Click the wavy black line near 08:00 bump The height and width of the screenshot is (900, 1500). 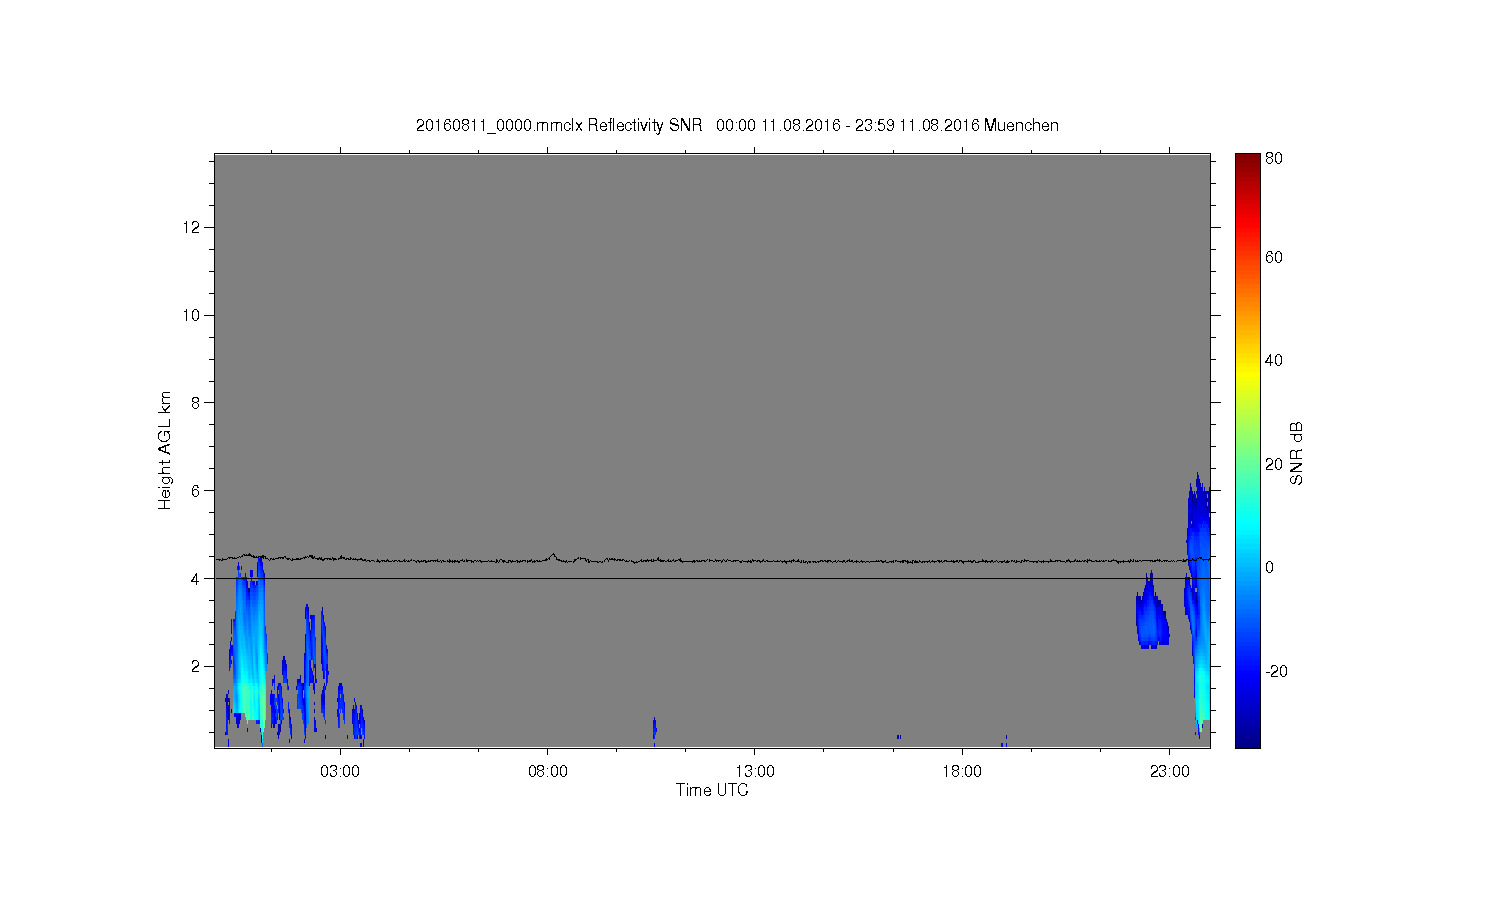553,557
